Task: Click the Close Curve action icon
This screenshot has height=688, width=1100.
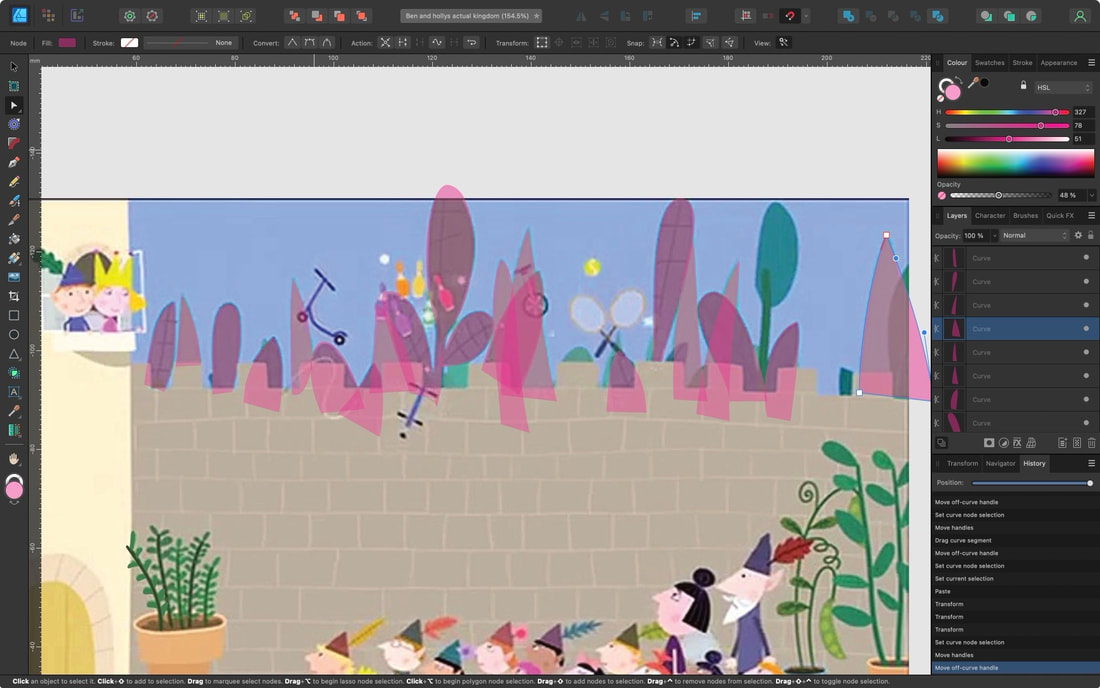Action: [403, 43]
